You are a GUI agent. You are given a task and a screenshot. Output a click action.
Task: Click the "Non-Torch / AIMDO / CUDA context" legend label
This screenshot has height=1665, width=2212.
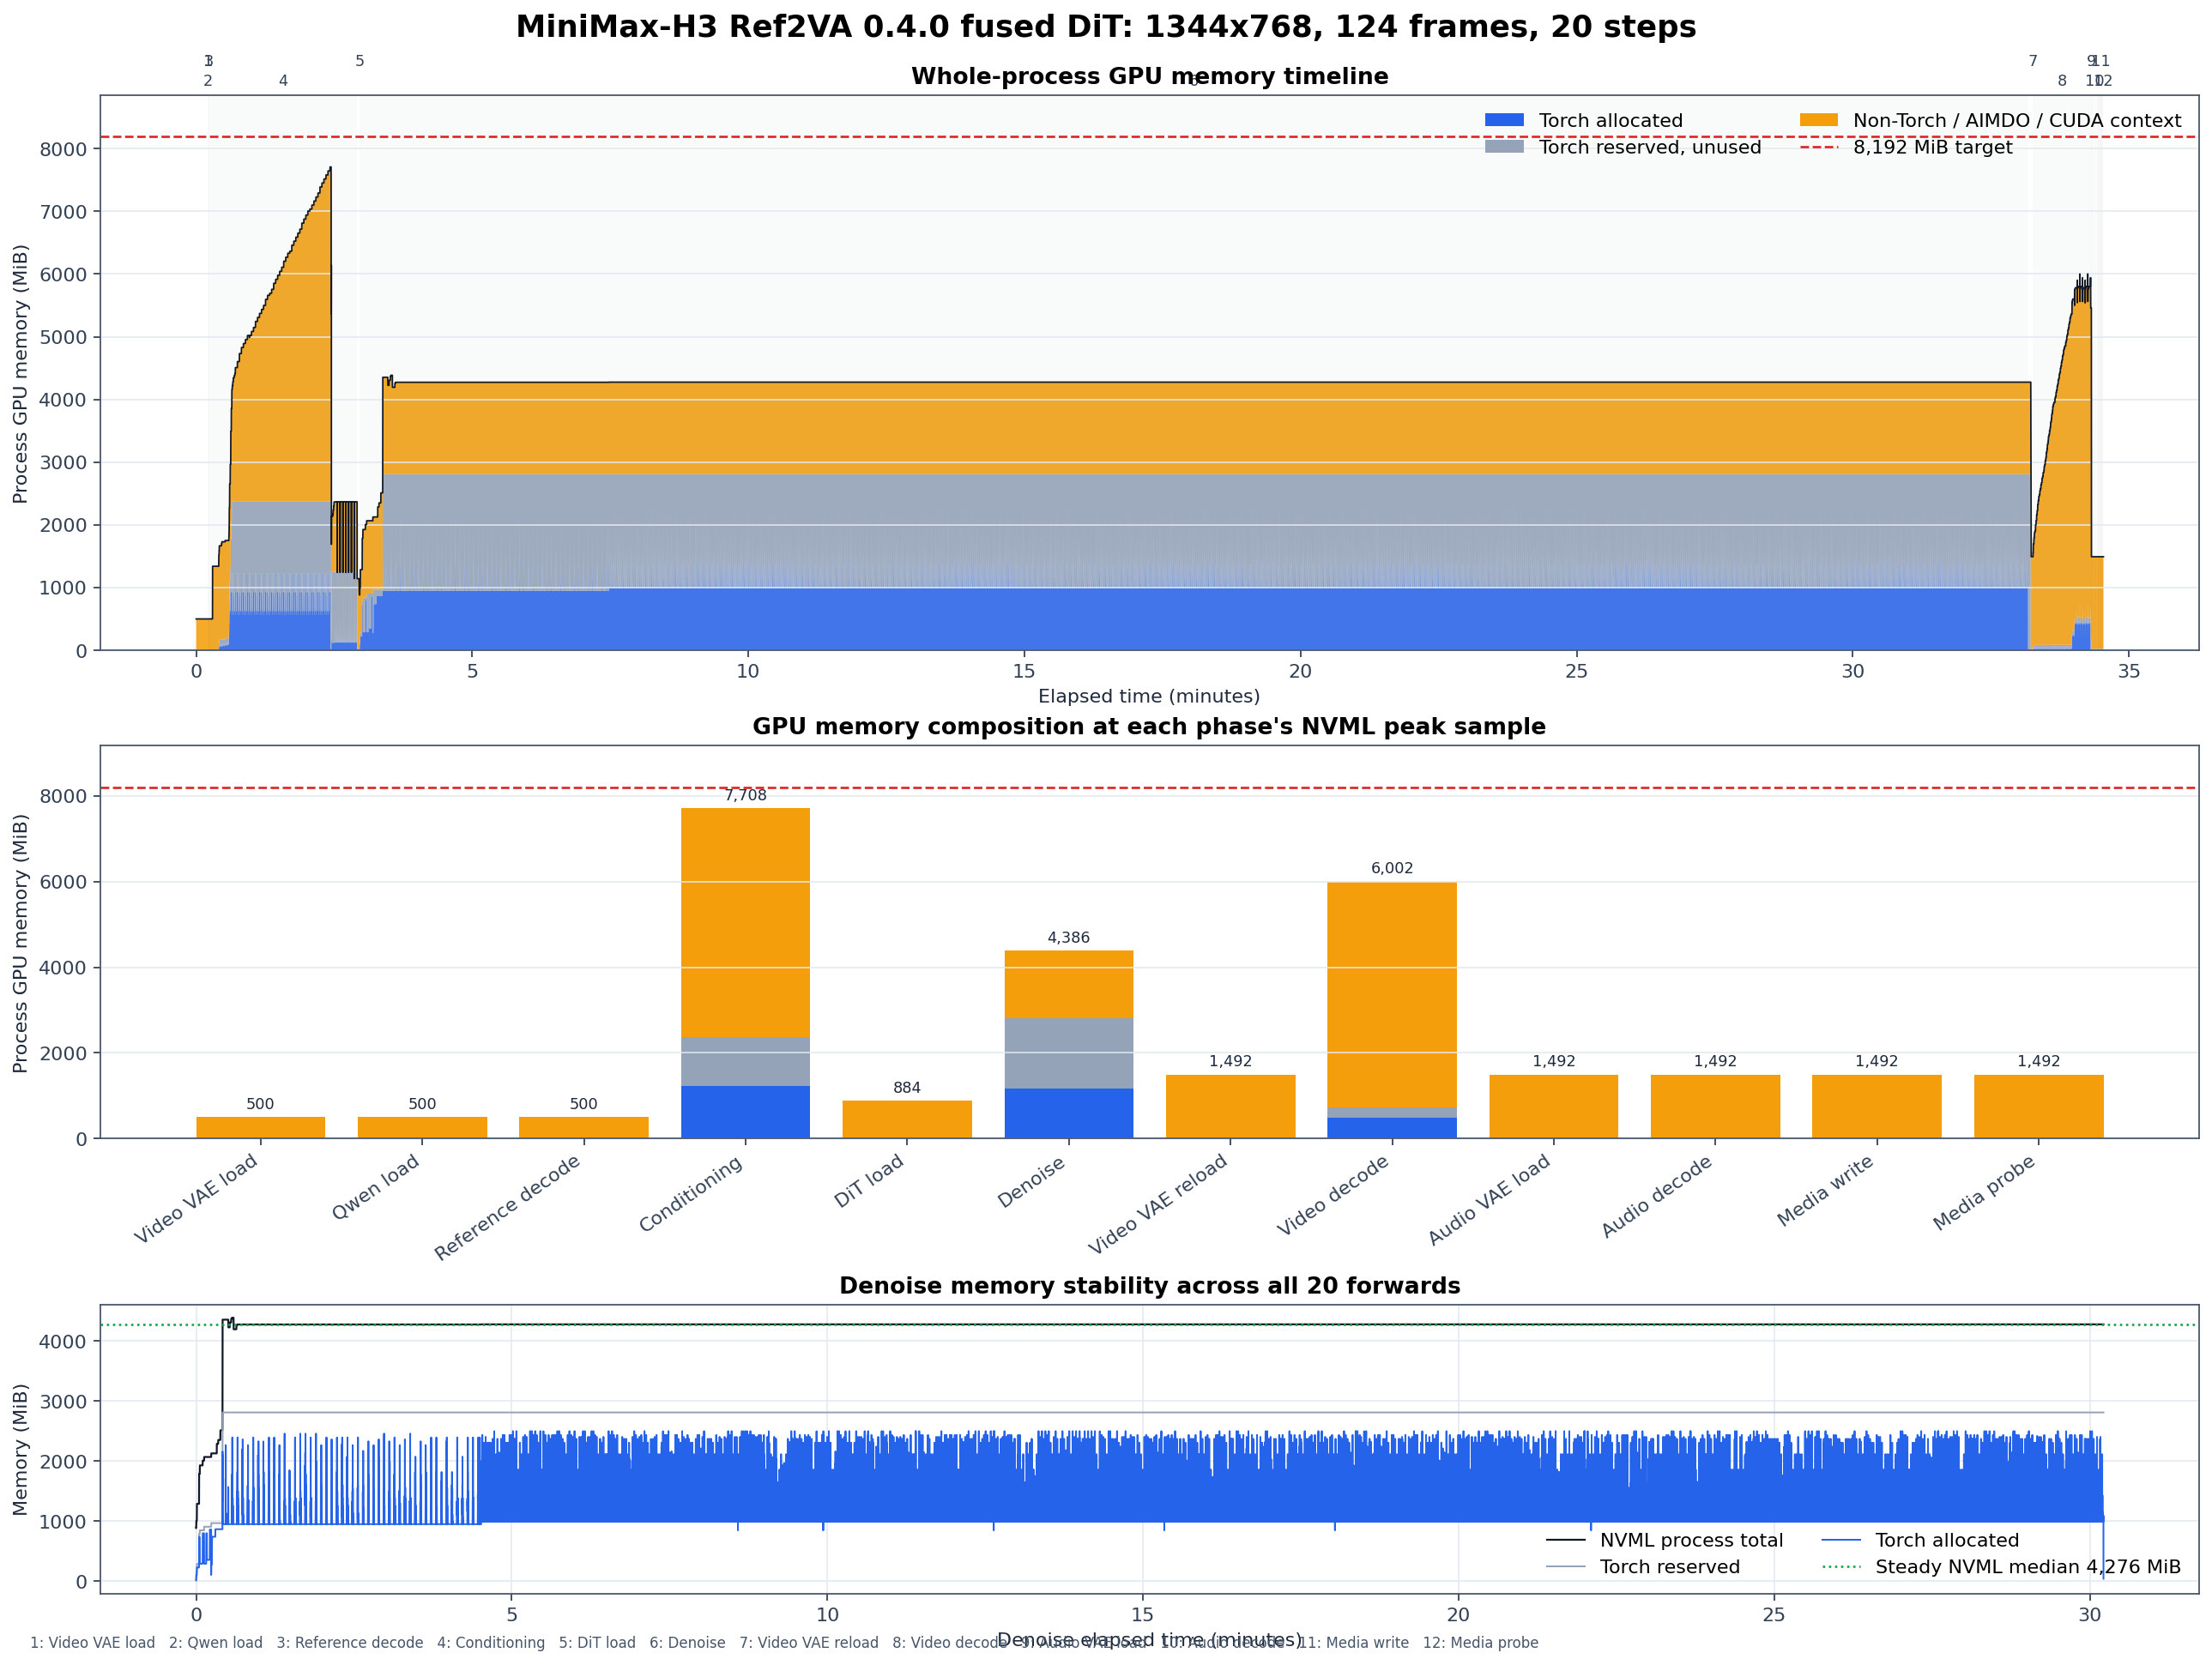click(x=2017, y=121)
